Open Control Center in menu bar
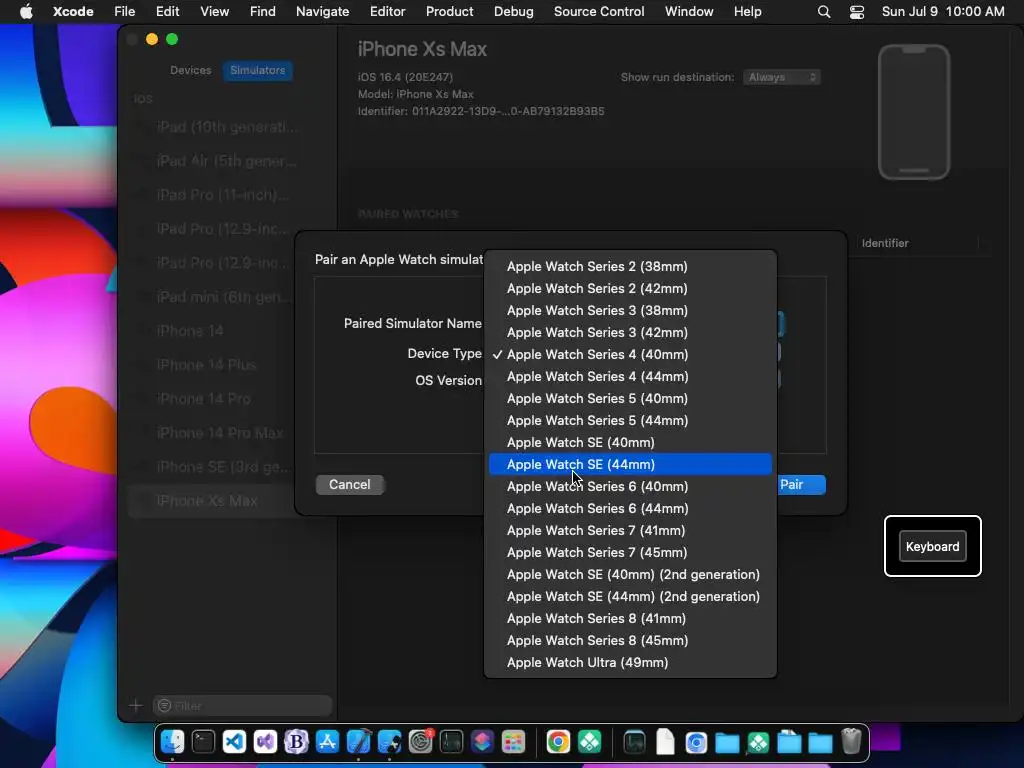Viewport: 1024px width, 768px height. tap(857, 11)
